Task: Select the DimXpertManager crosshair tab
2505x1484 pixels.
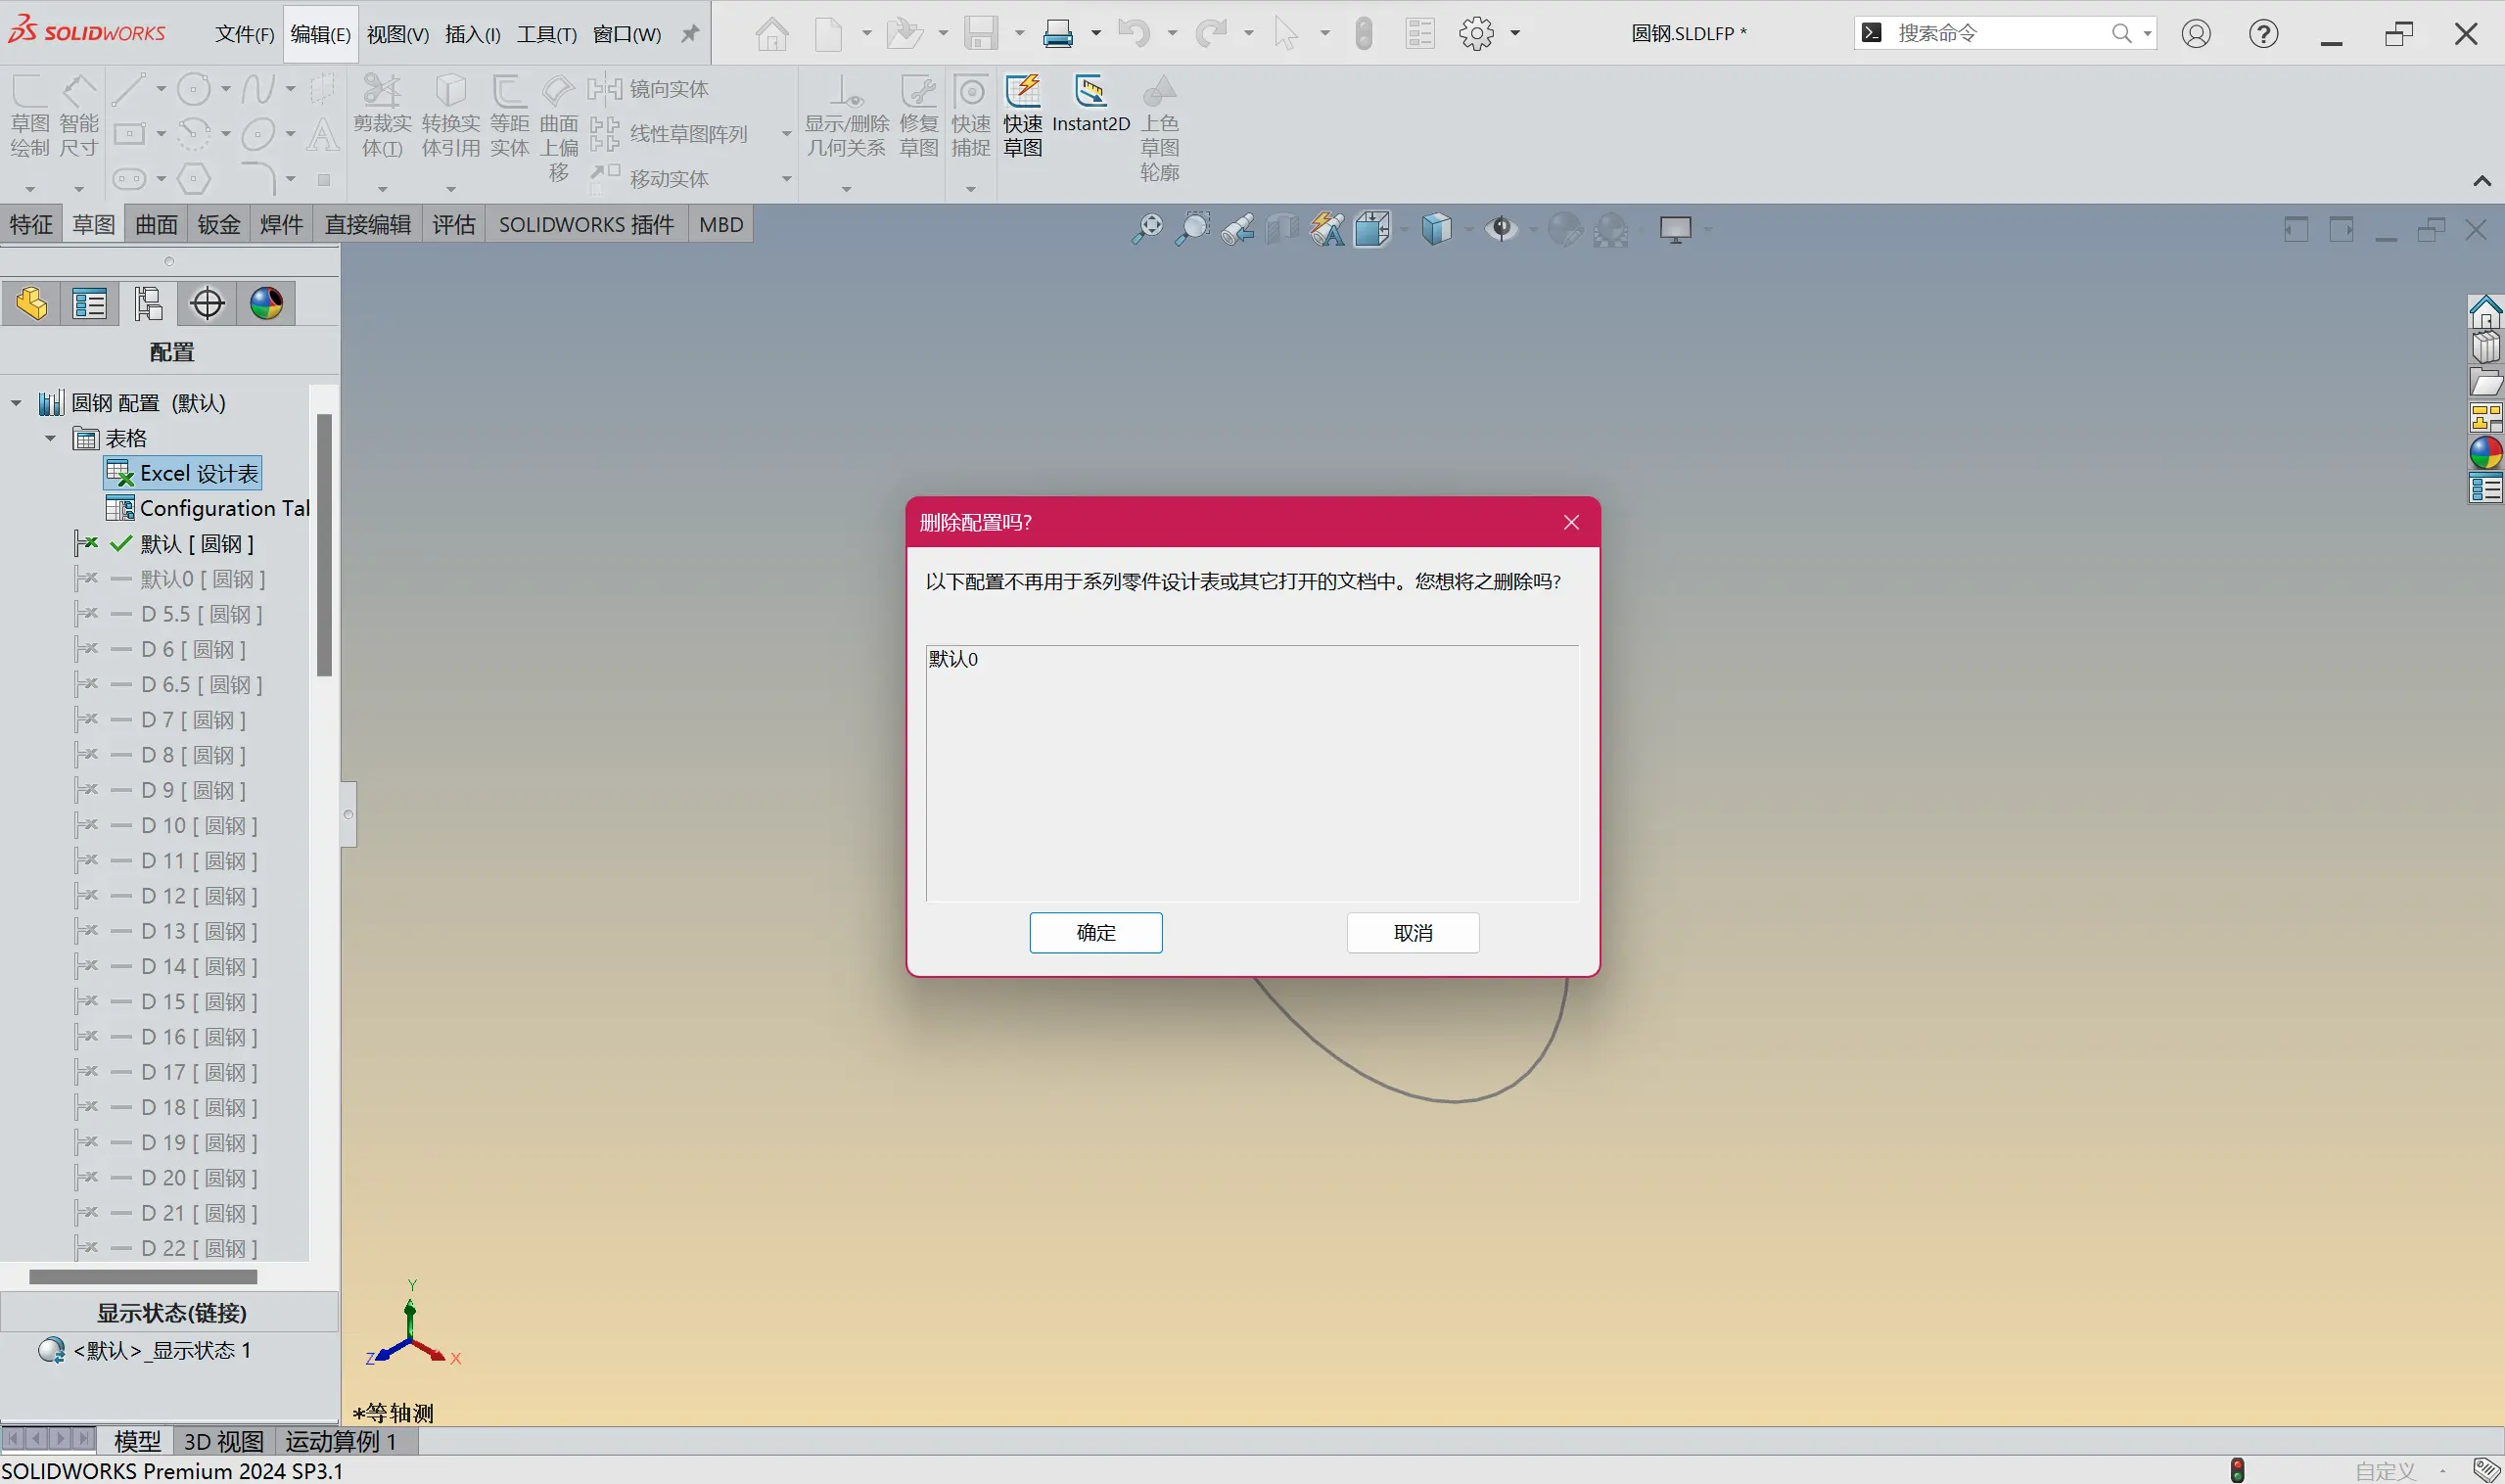Action: (207, 303)
